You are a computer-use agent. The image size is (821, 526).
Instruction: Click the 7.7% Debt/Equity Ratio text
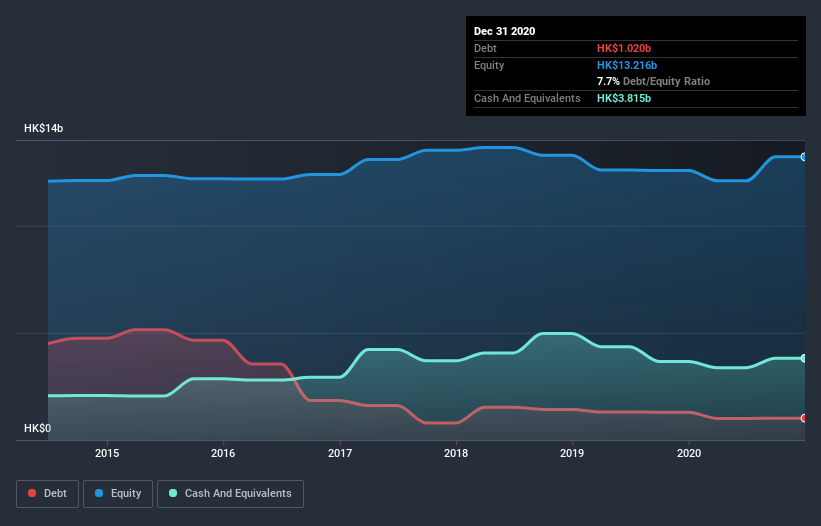653,81
